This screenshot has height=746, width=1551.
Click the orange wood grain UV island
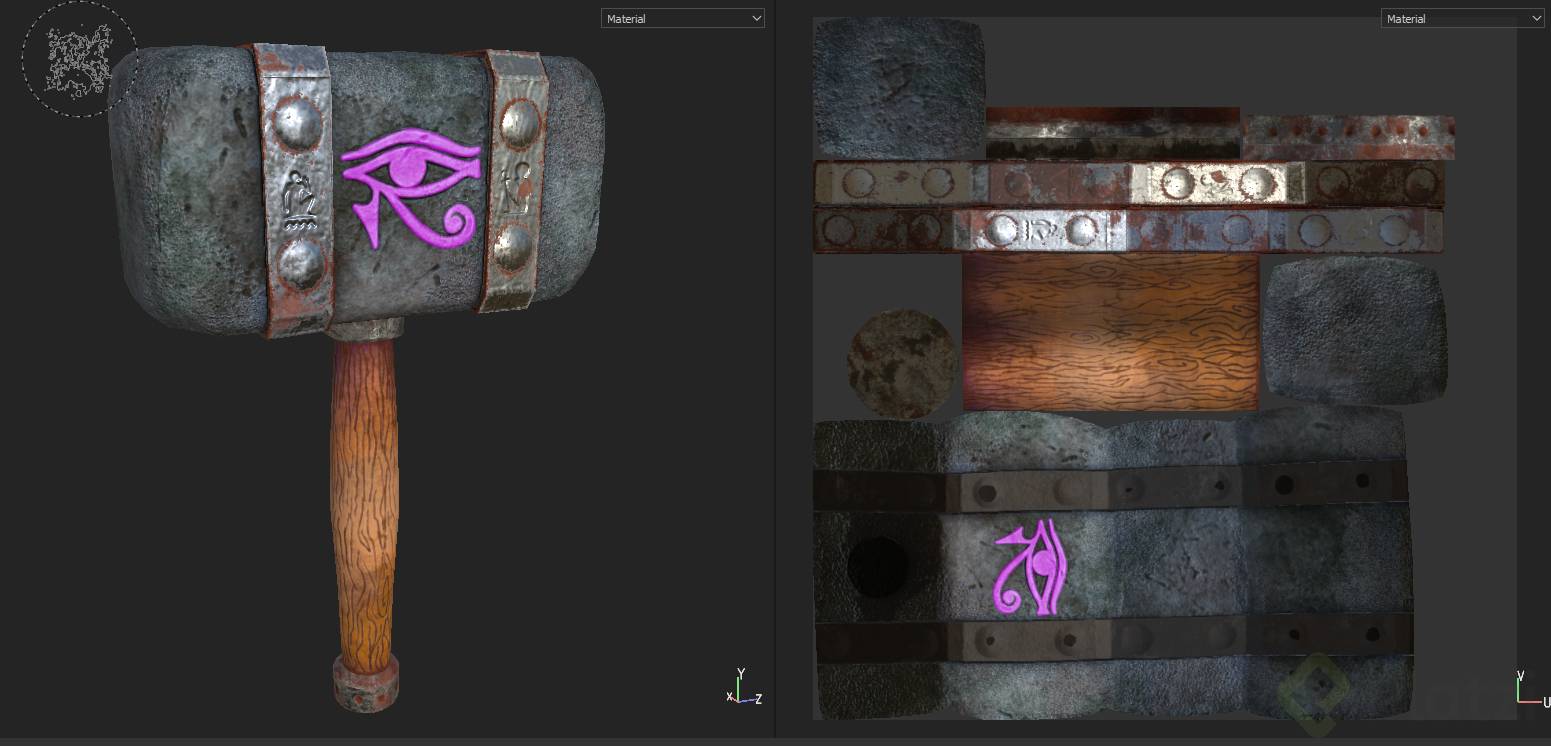coord(1110,331)
